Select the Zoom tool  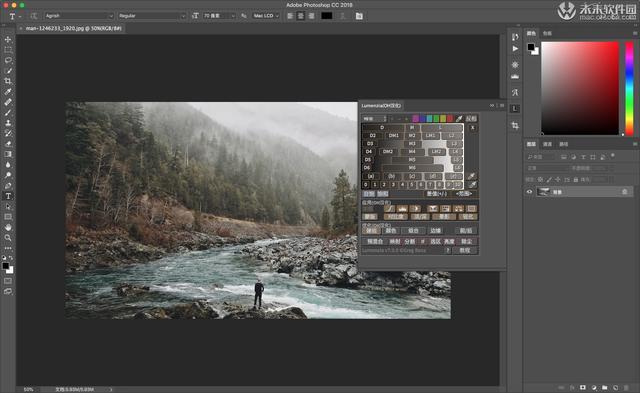click(8, 238)
